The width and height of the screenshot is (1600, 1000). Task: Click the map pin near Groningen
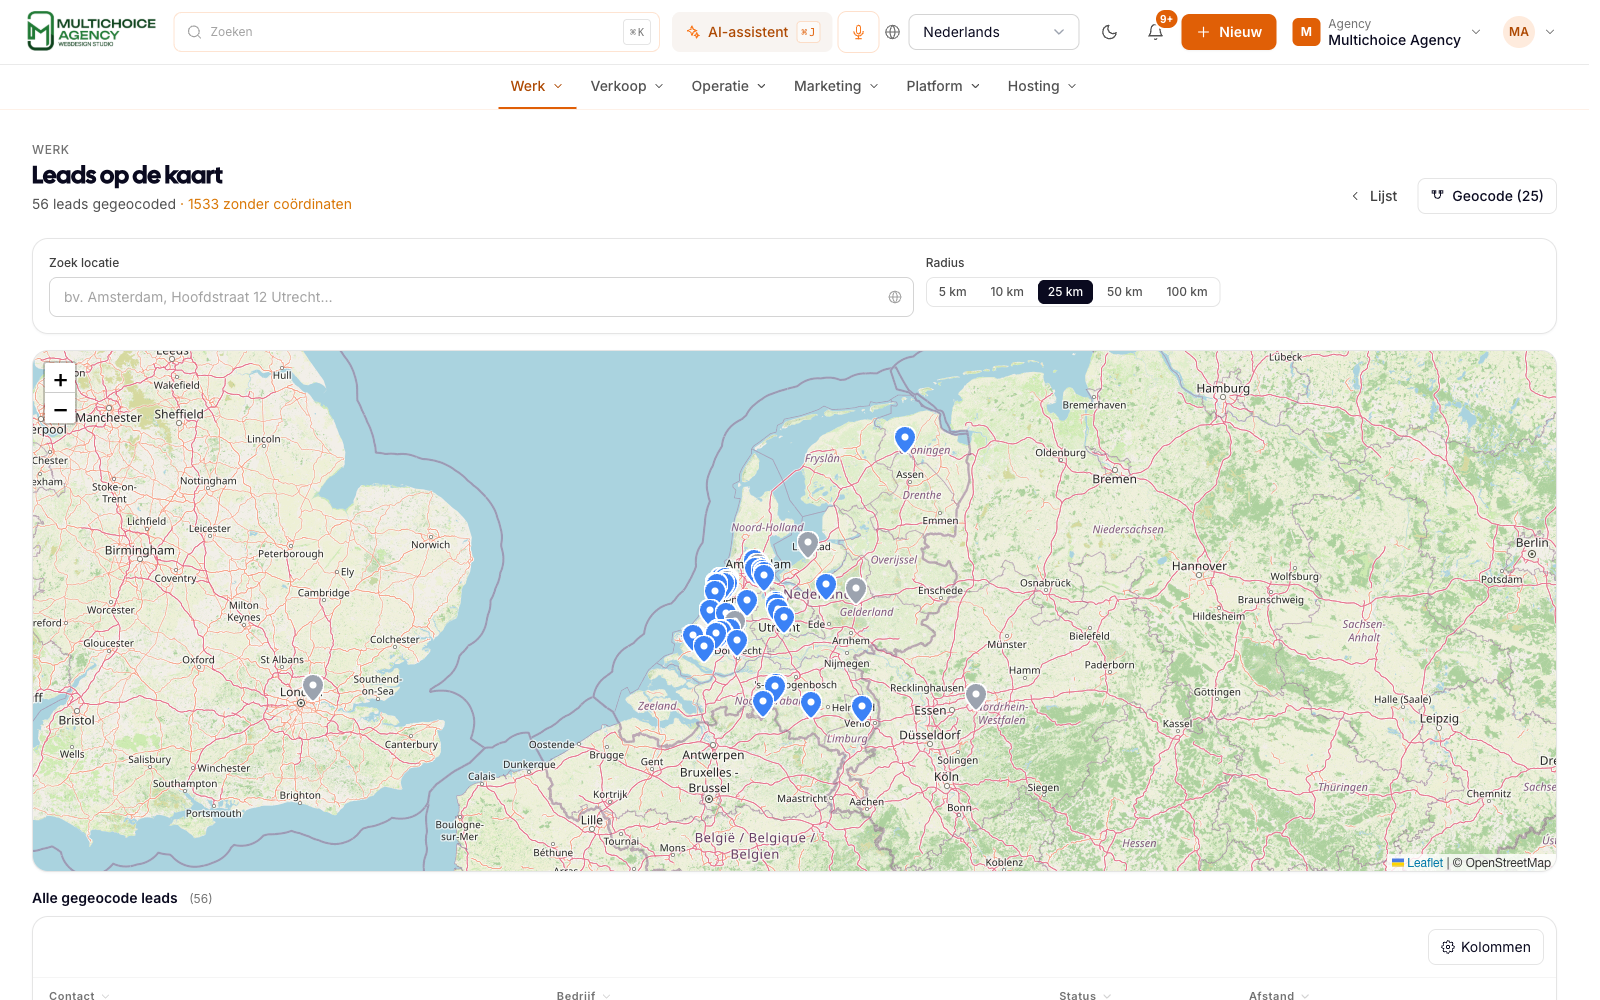coord(905,439)
